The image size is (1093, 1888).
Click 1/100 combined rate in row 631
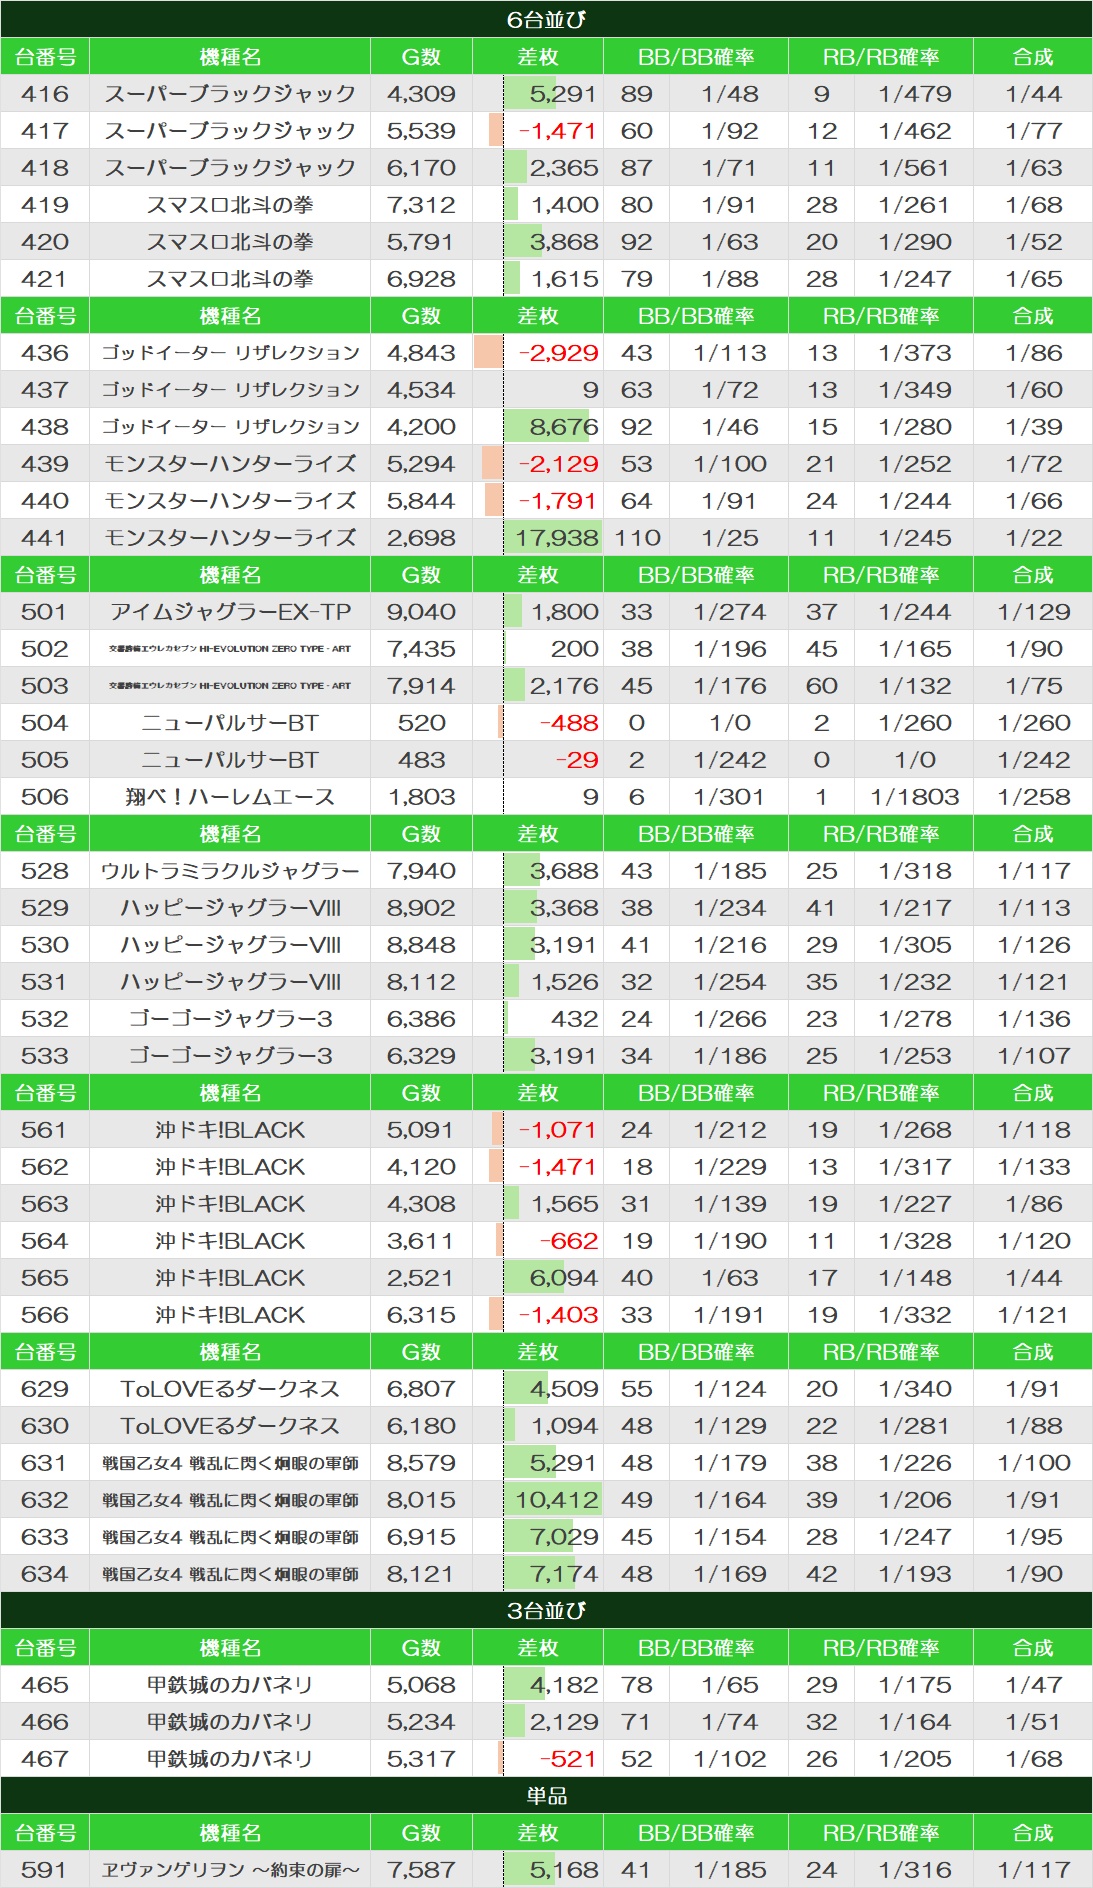[1033, 1463]
